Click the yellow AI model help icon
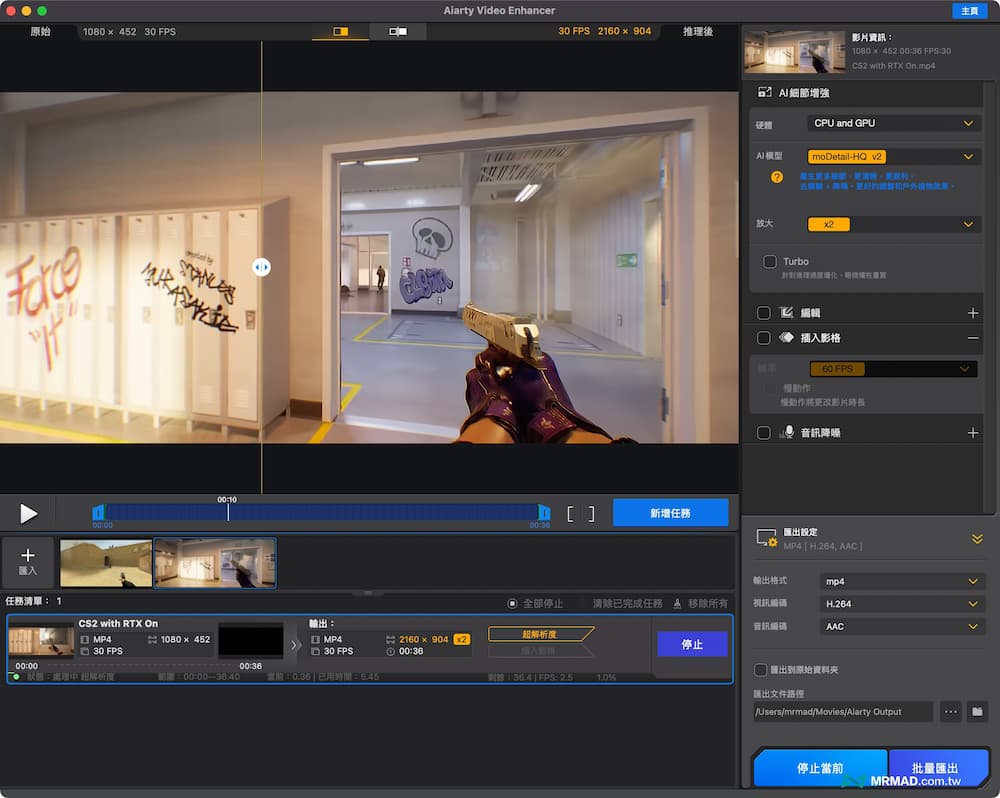 point(776,177)
